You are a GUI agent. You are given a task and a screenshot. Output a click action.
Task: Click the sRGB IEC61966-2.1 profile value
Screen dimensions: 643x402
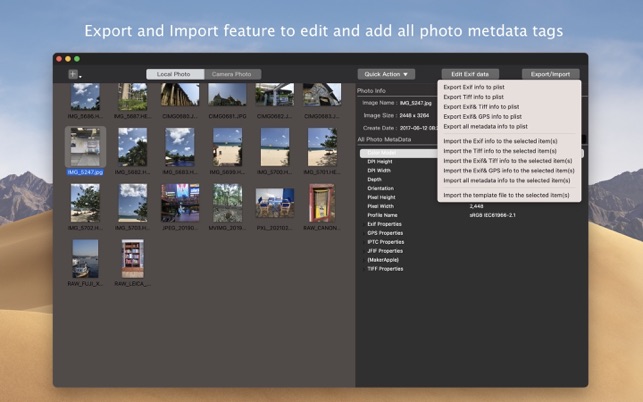coord(493,215)
